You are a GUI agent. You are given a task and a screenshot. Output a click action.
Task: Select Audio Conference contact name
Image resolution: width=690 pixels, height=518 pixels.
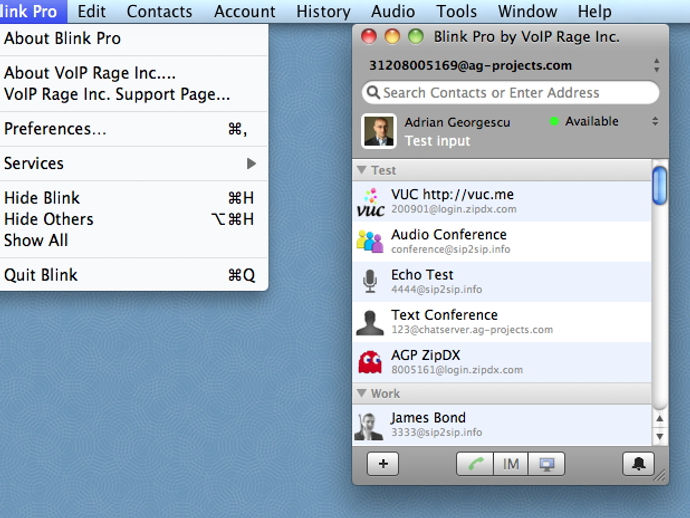[x=449, y=234]
